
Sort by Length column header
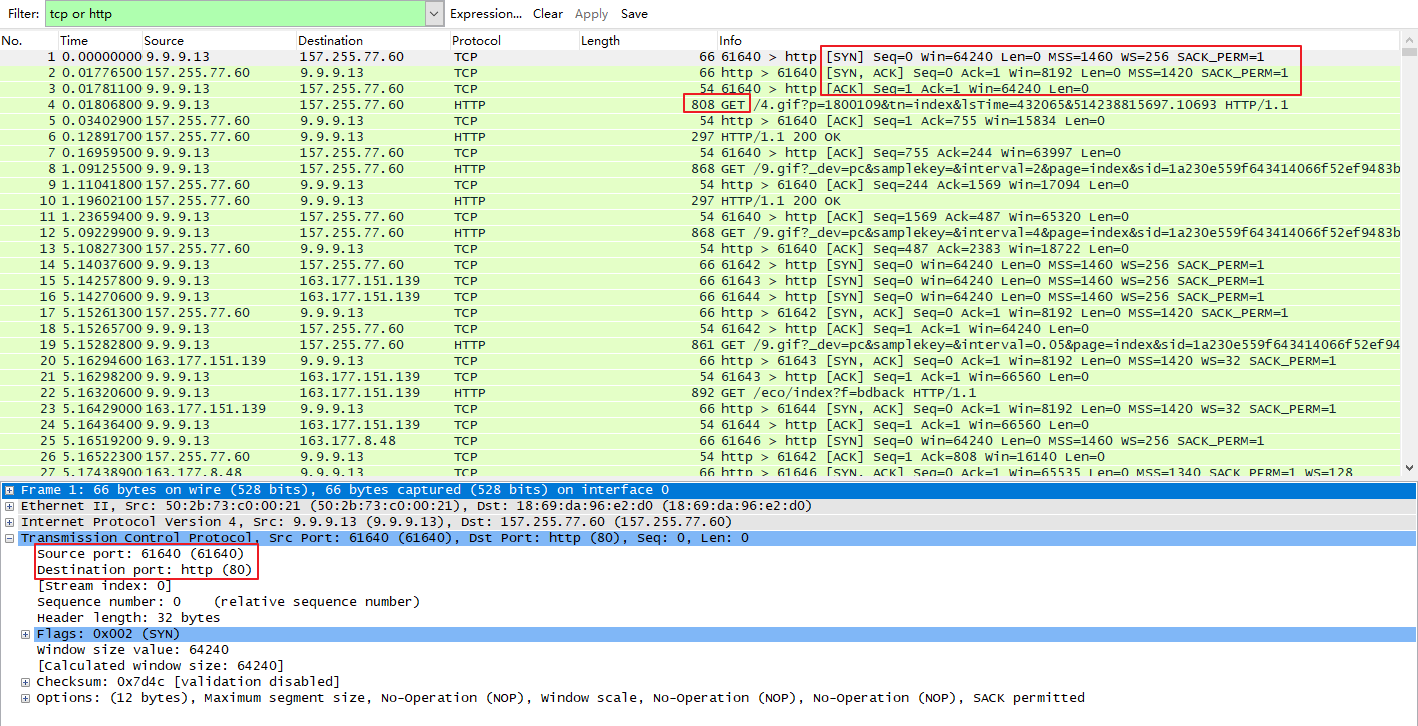pos(600,41)
